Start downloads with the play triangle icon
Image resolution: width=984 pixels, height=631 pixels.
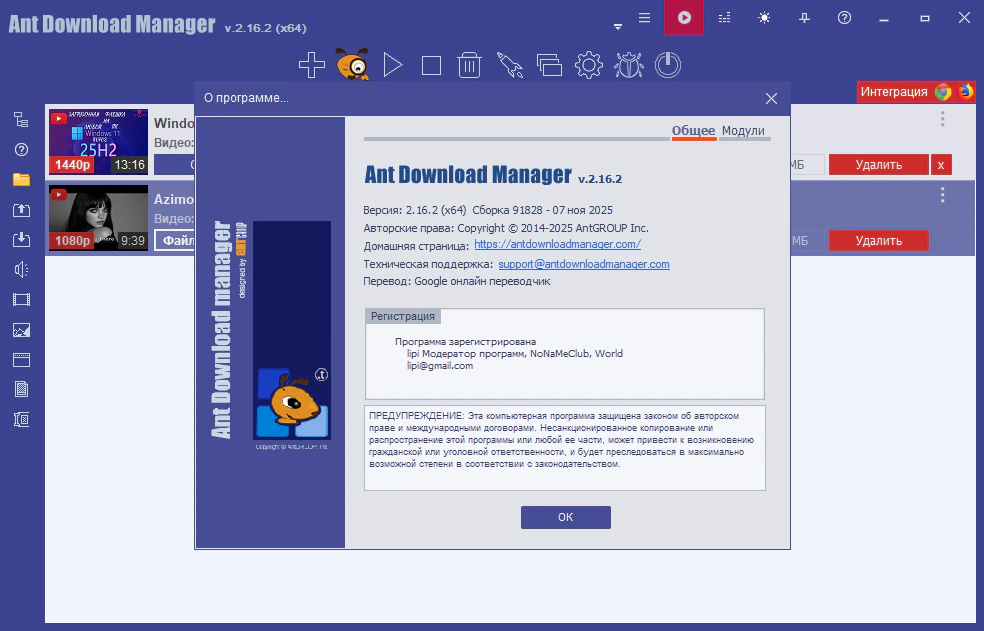coord(392,66)
